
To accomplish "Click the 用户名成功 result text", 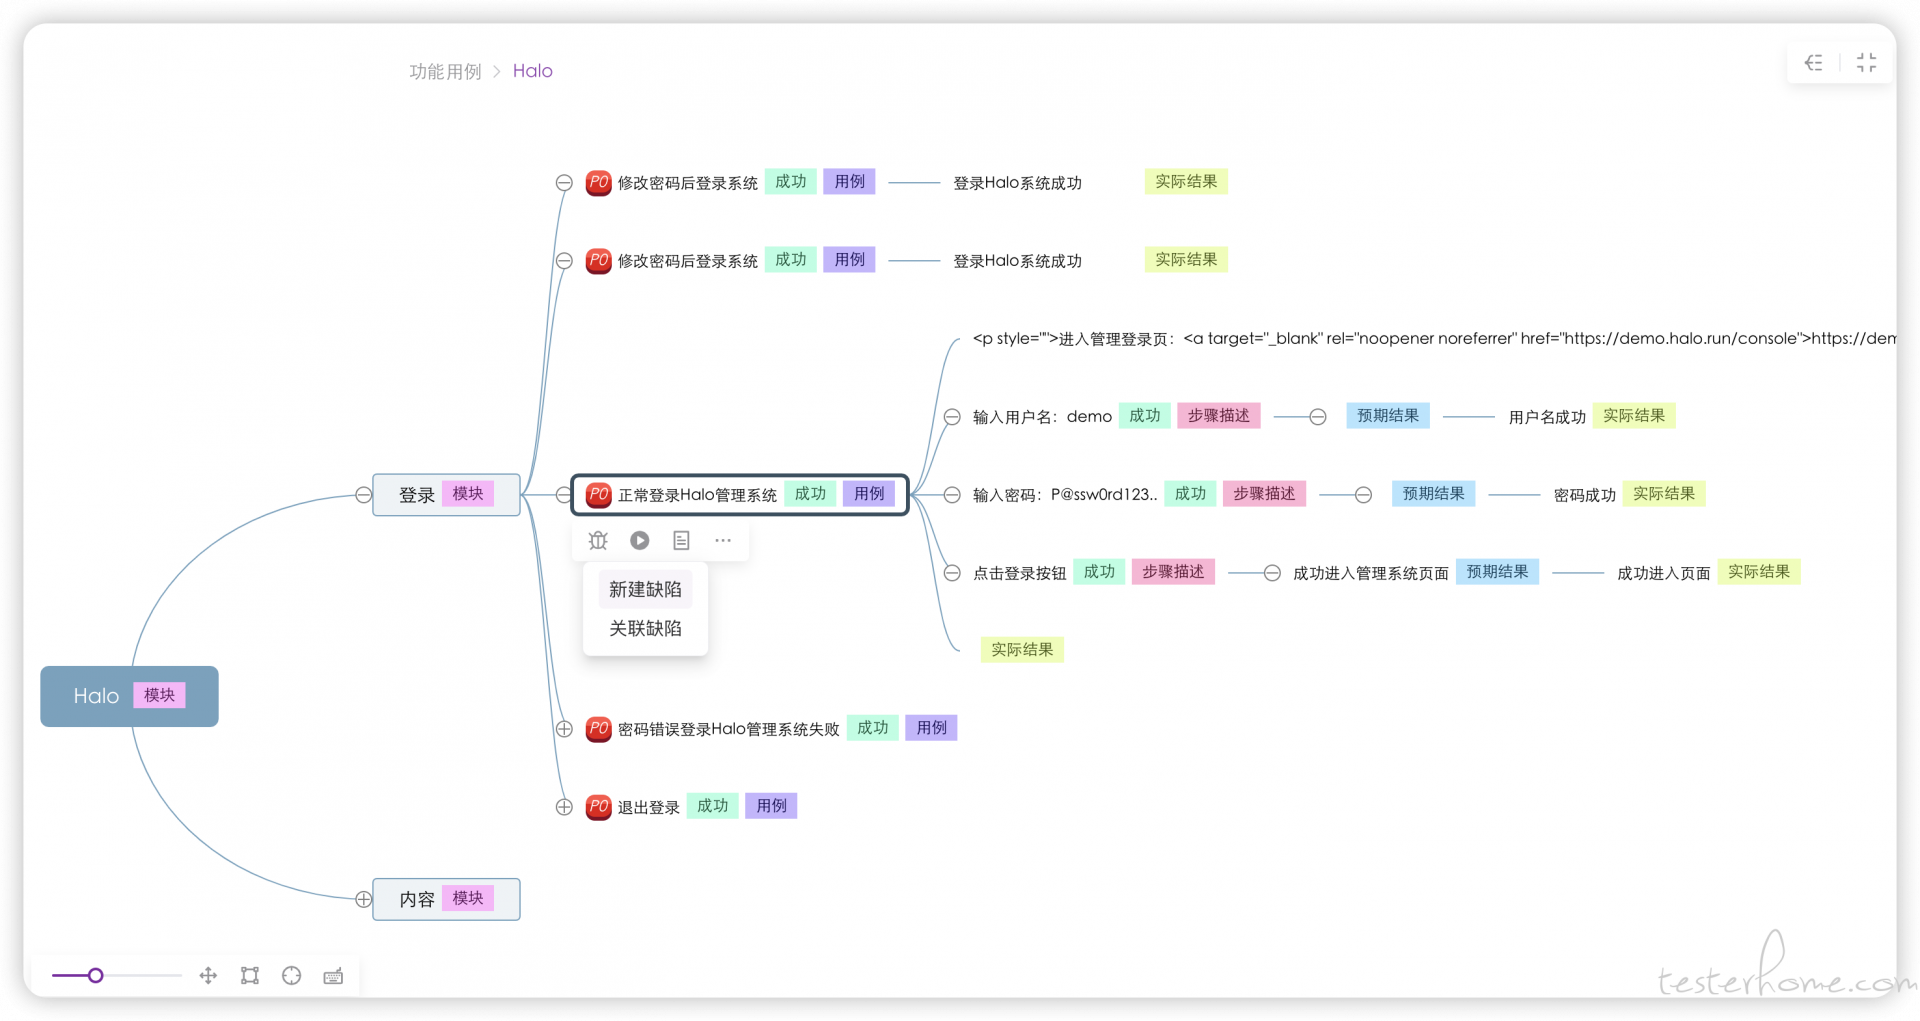I will pyautogui.click(x=1547, y=417).
